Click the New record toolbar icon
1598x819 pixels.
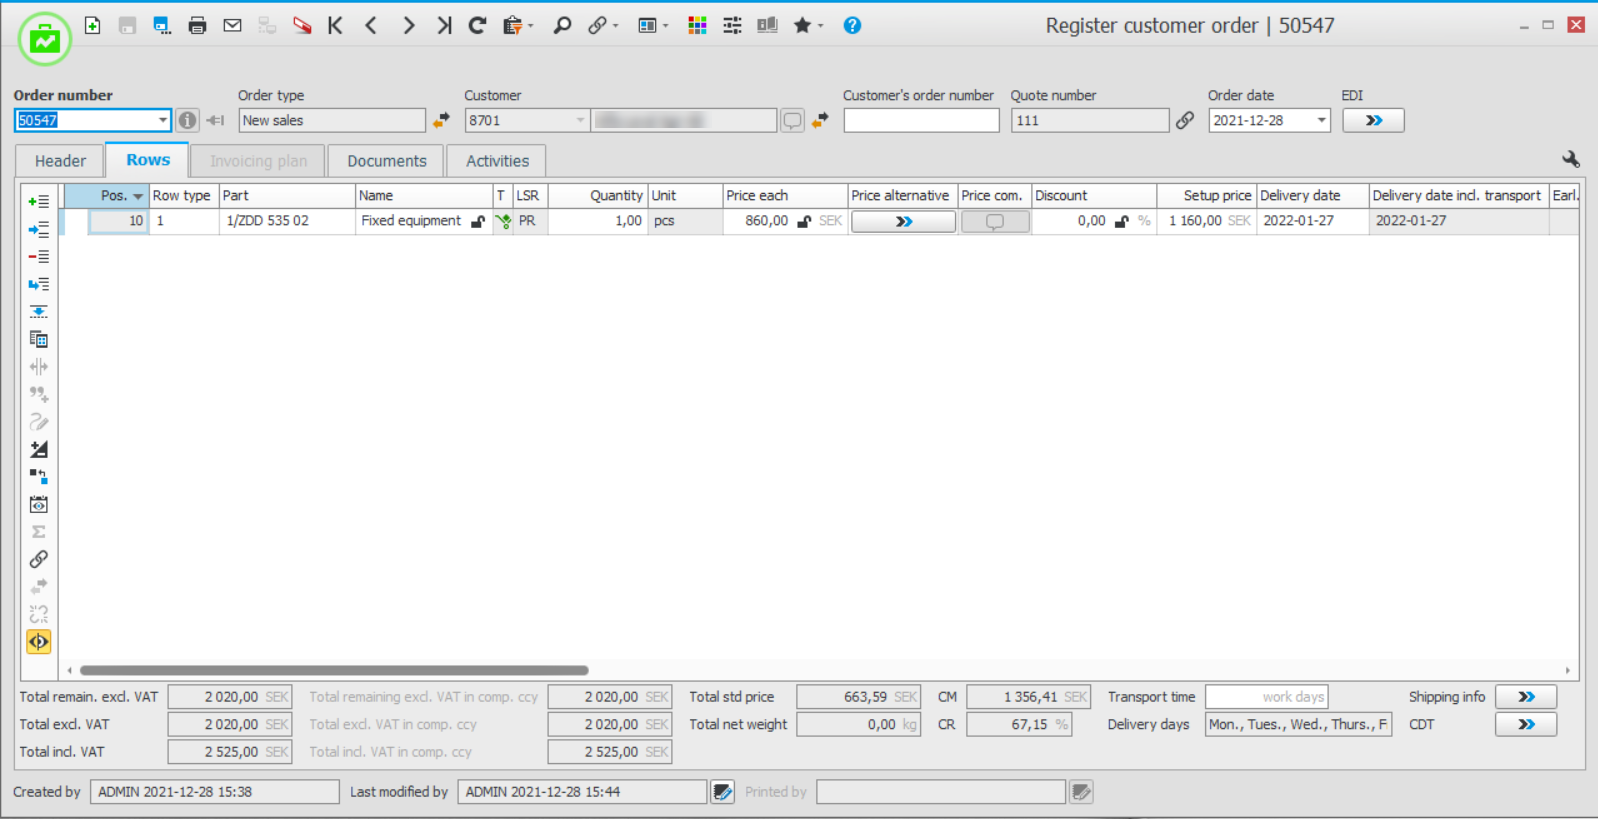tap(92, 26)
